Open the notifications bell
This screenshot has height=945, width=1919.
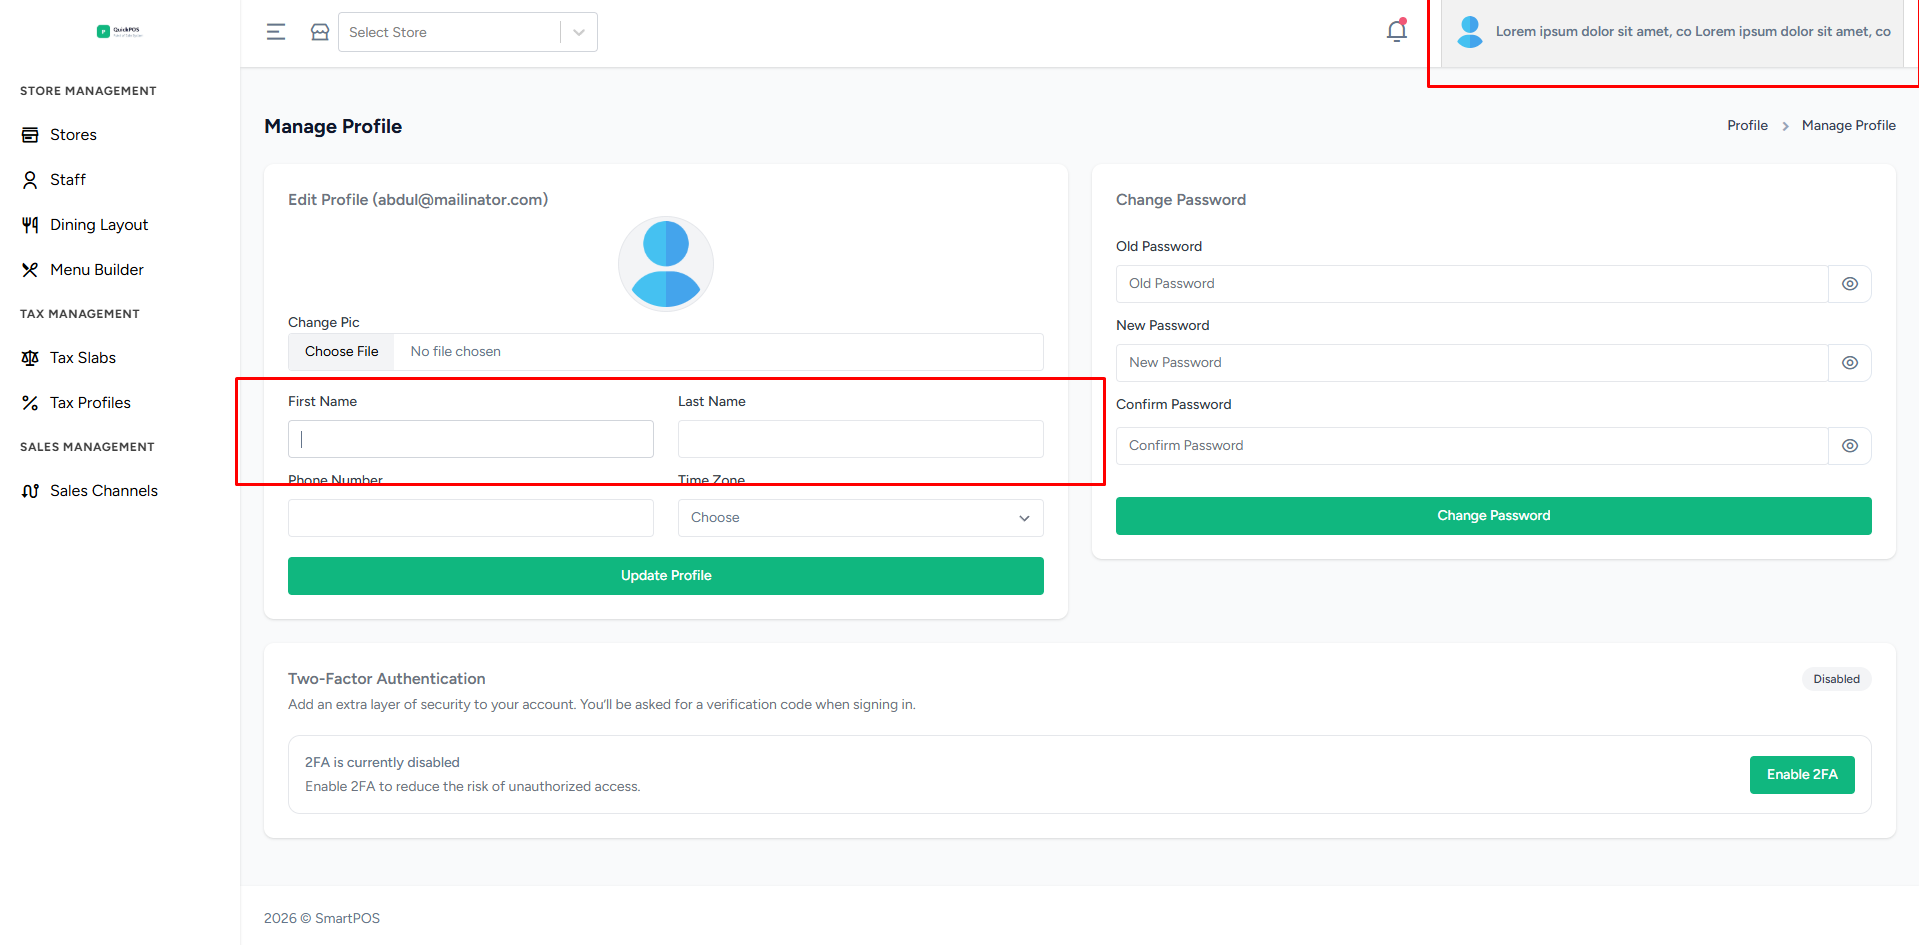point(1396,31)
